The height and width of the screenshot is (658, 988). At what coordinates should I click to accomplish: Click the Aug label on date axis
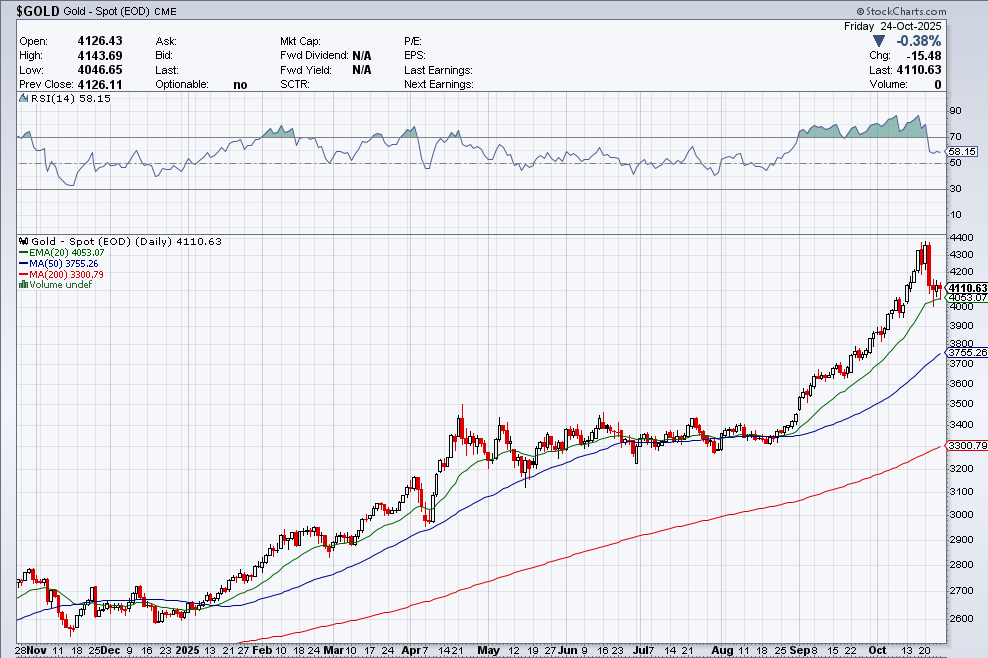point(722,650)
